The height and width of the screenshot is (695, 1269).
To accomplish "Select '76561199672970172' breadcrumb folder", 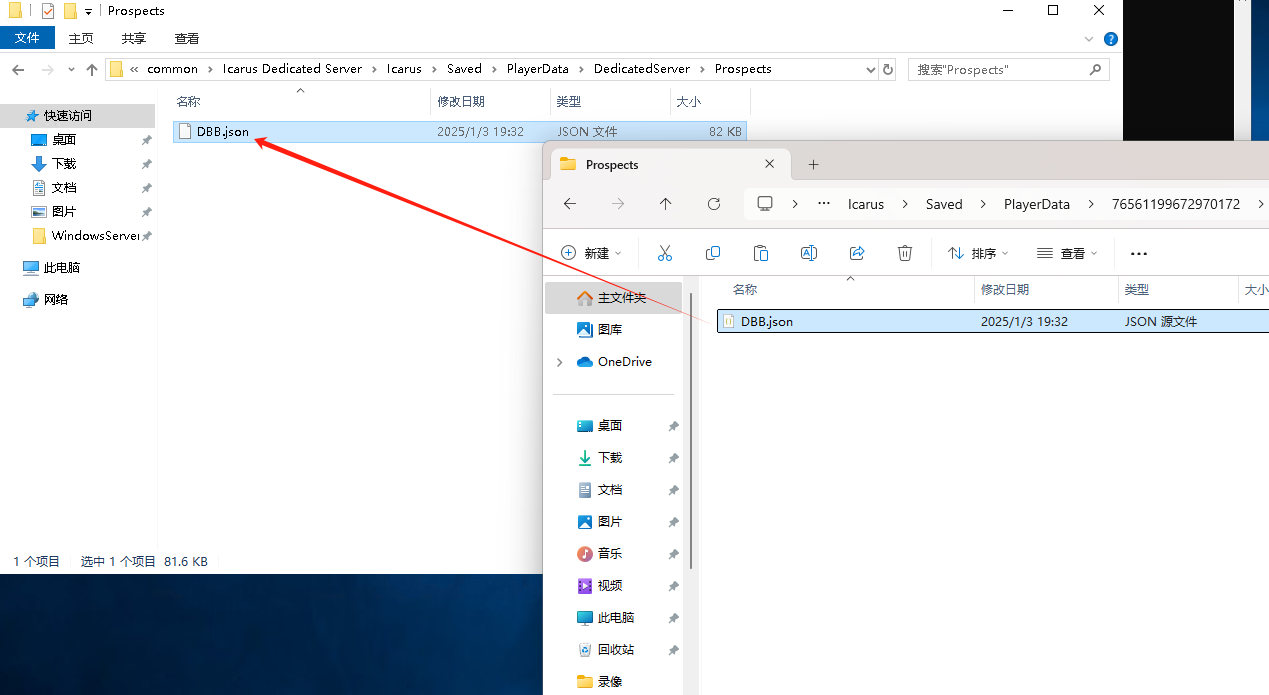I will [x=1176, y=204].
